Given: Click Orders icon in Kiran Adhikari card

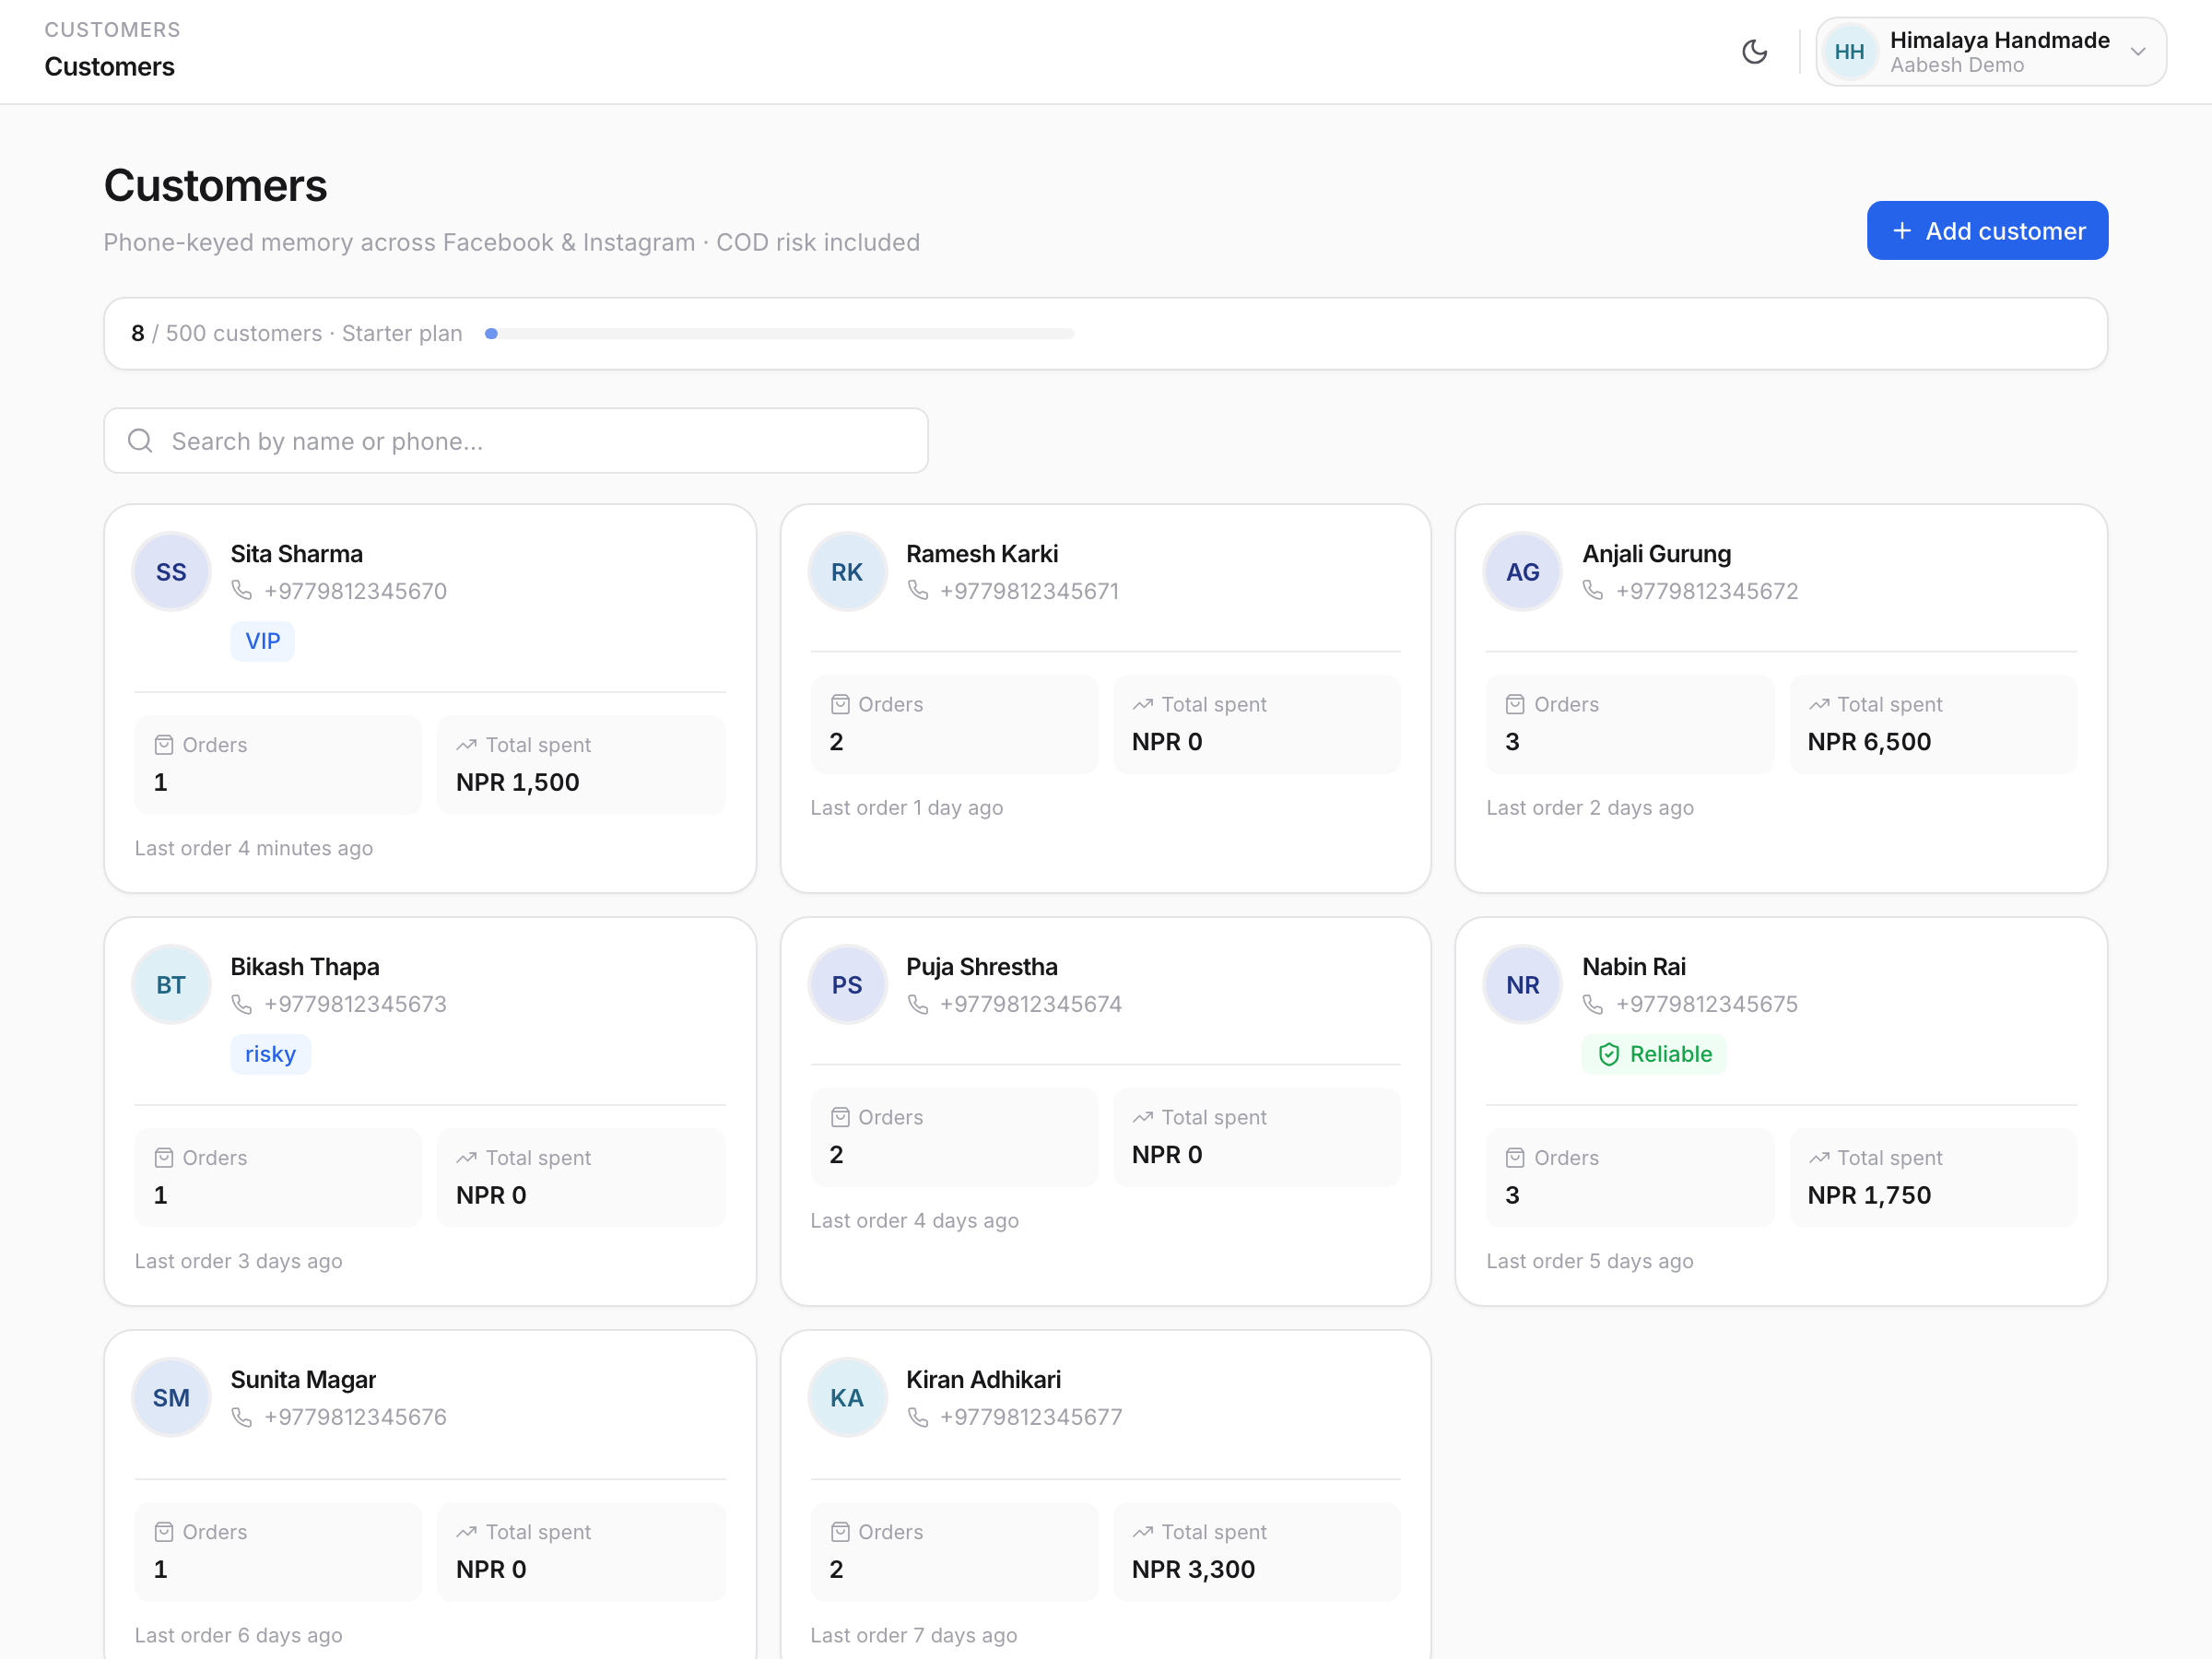Looking at the screenshot, I should coord(840,1532).
